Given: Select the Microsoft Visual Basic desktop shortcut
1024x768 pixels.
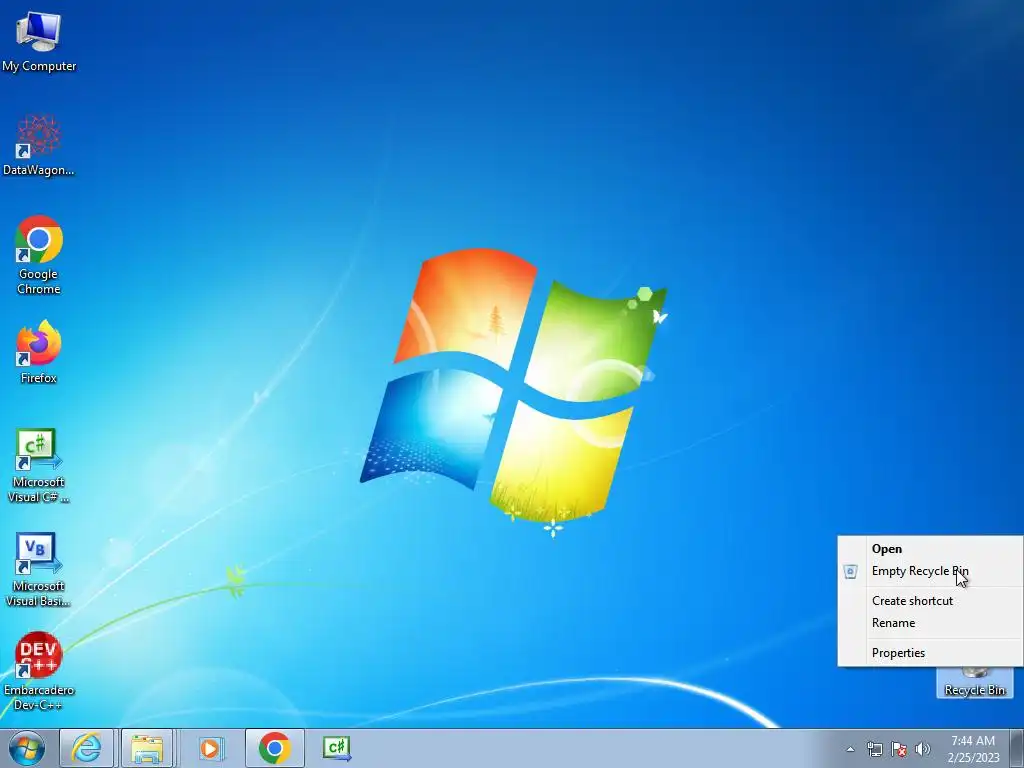Looking at the screenshot, I should click(x=39, y=569).
